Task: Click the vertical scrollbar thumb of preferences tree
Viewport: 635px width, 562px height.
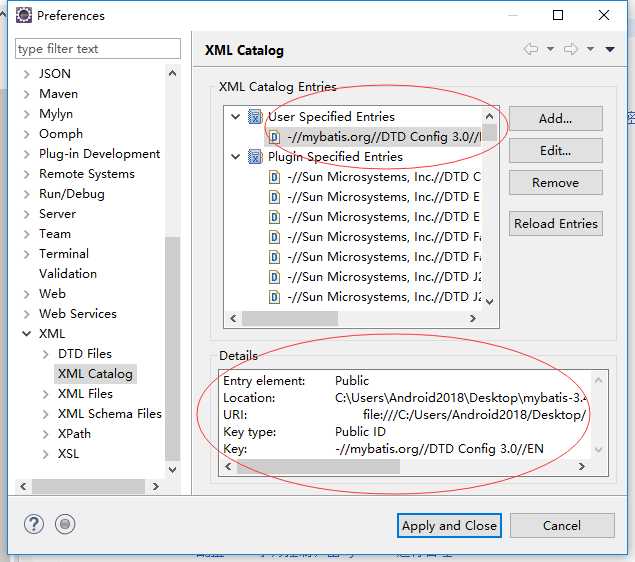Action: click(x=173, y=349)
